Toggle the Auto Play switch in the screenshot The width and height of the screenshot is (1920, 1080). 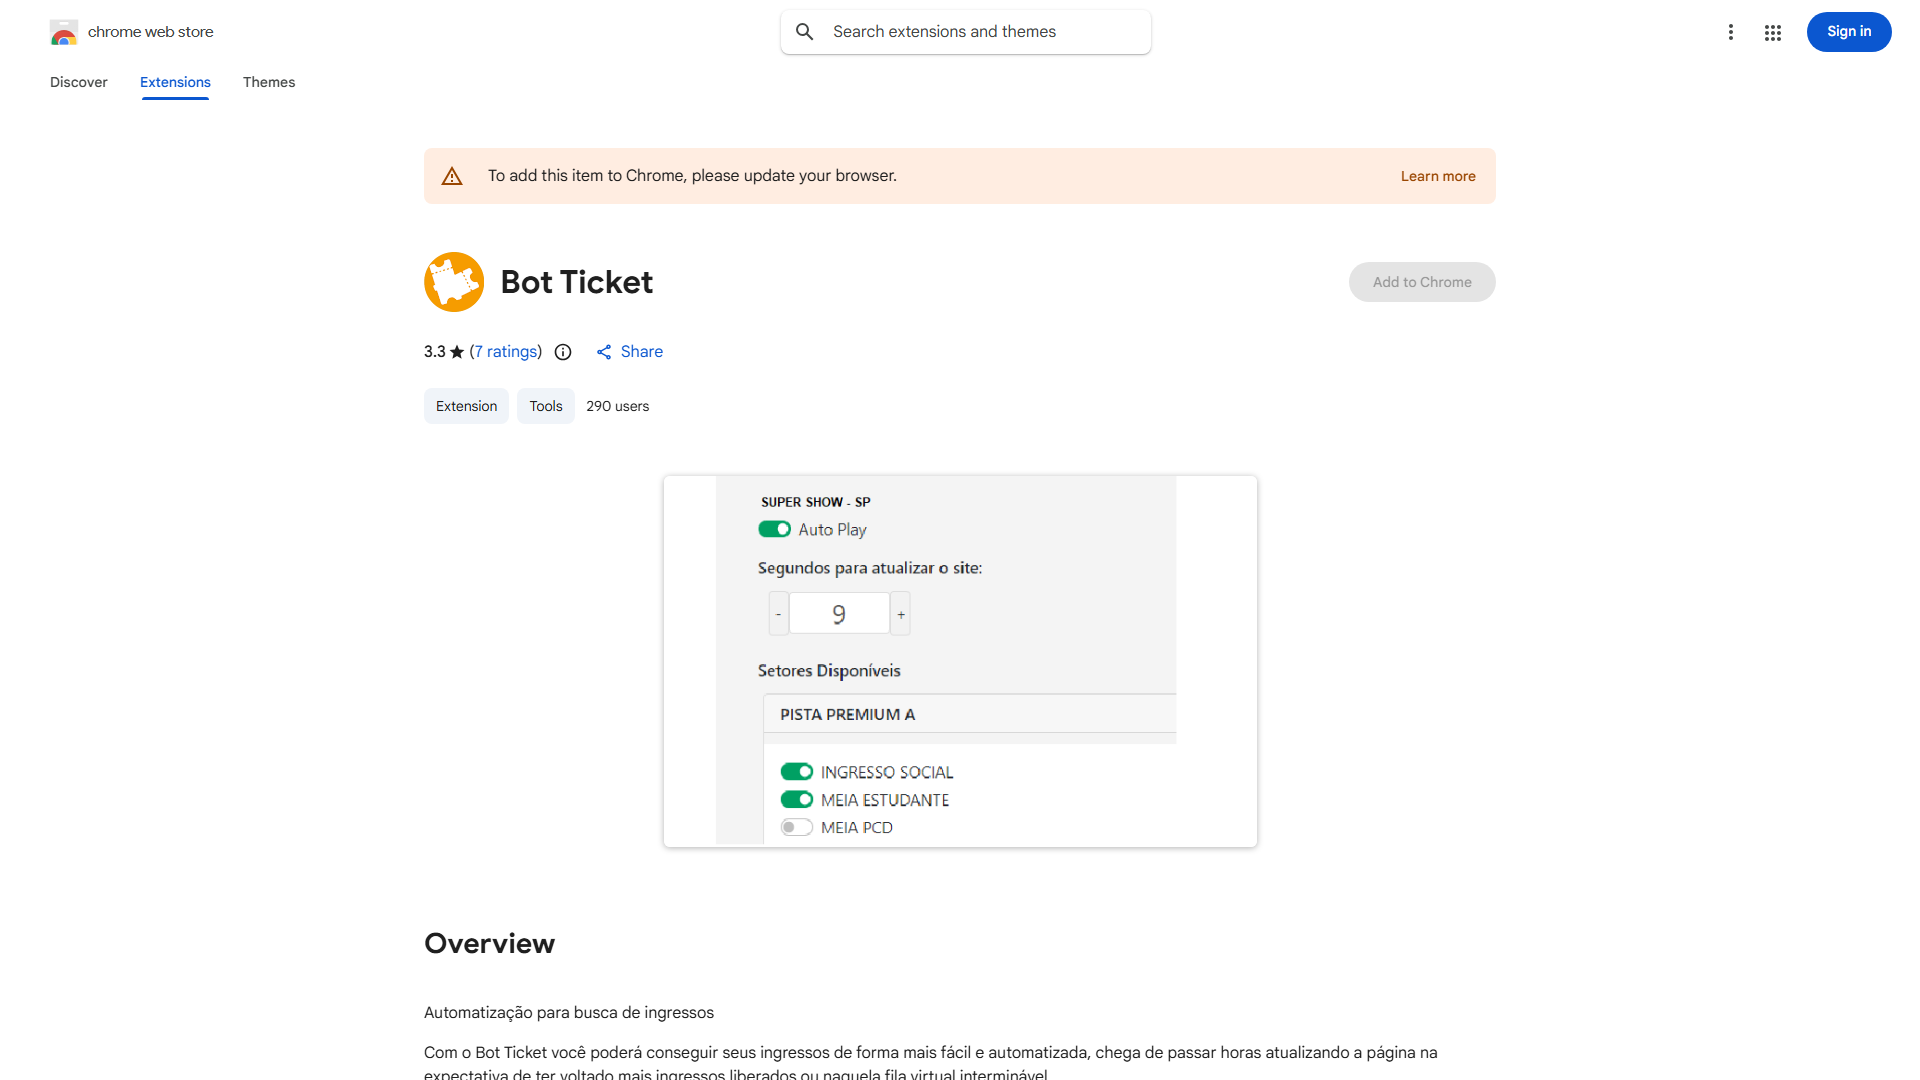pyautogui.click(x=774, y=529)
